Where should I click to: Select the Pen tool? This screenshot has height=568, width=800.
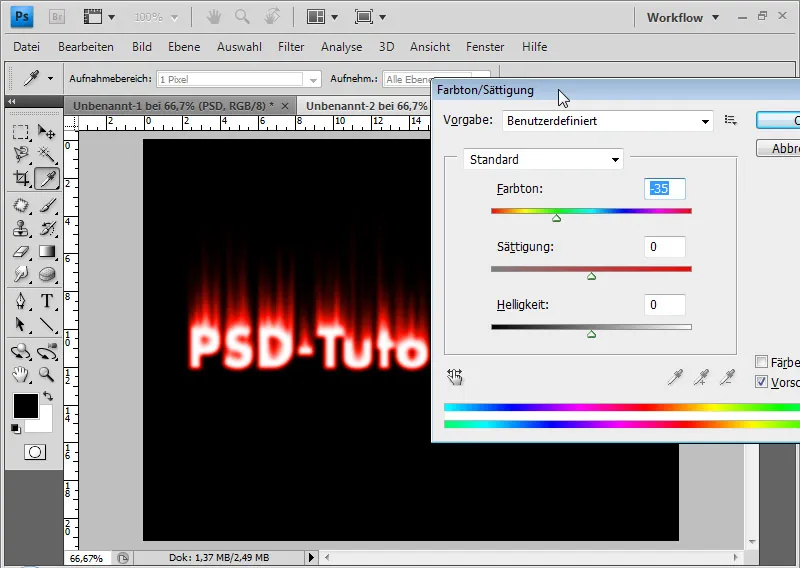20,301
